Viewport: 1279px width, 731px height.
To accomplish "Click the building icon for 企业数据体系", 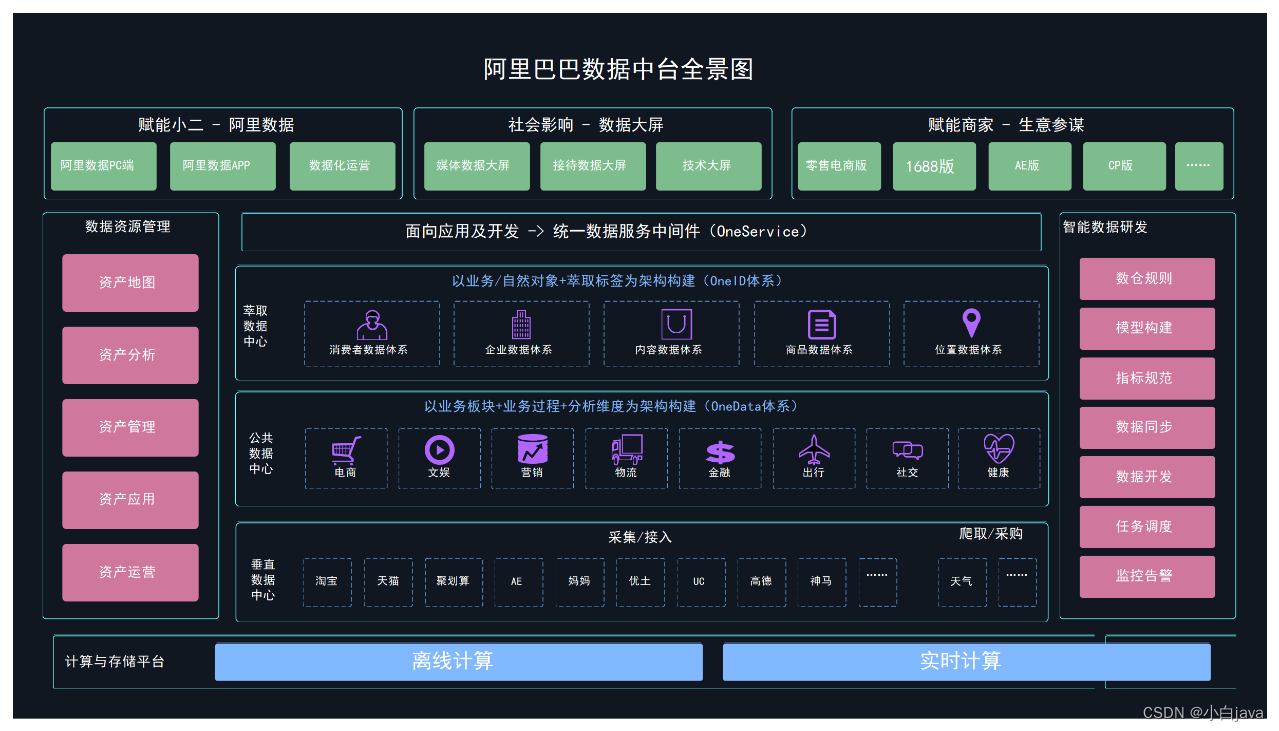I will (521, 324).
